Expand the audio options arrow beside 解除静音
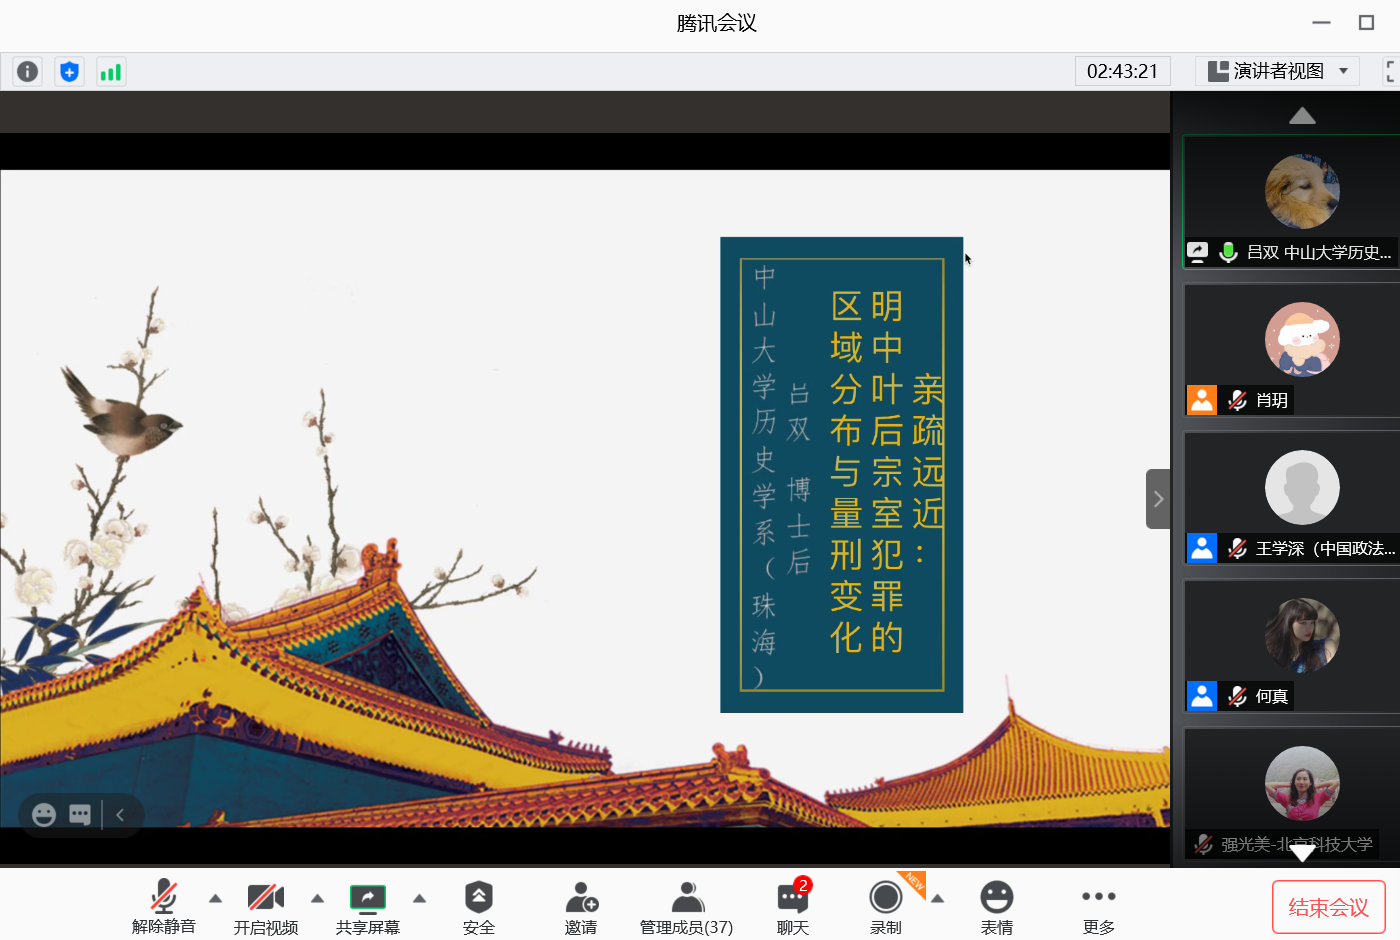Screen dimensions: 1400x940 [215, 898]
